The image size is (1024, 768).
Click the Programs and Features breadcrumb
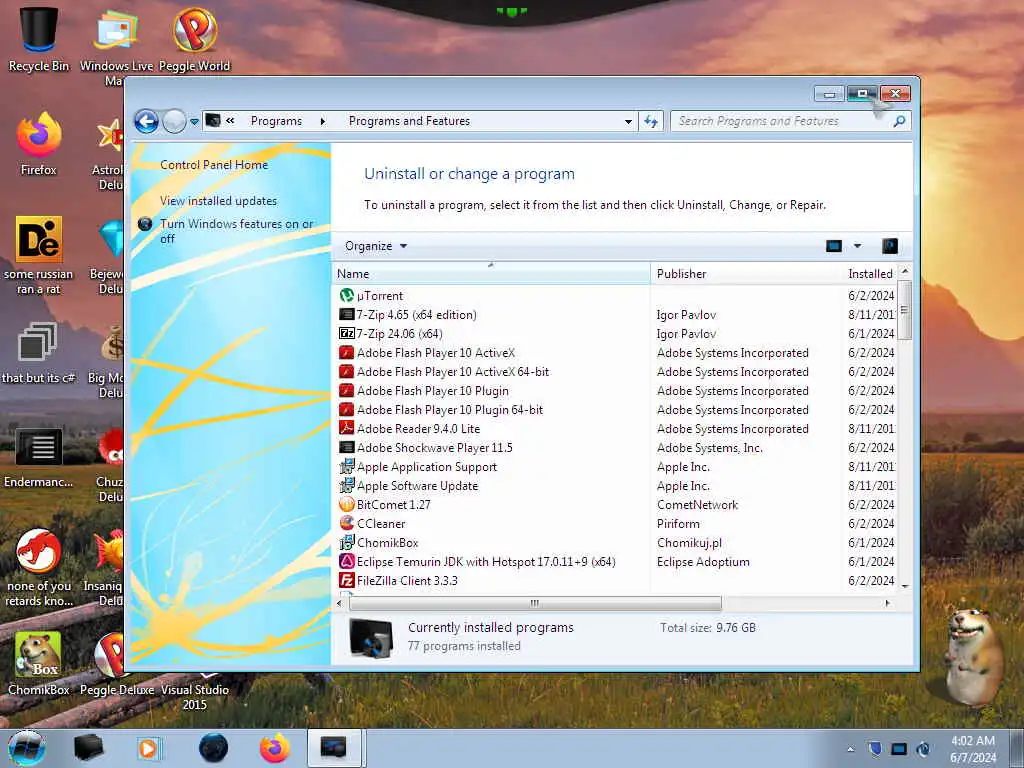click(409, 121)
